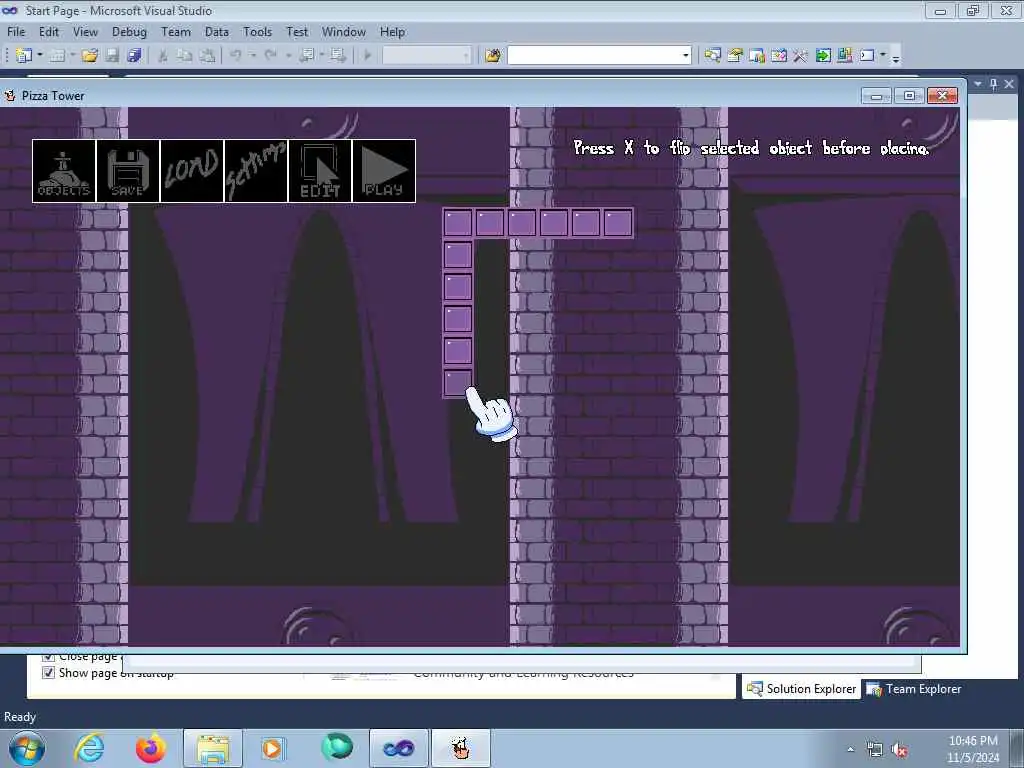Select the EDIT cursor tool in the editor
The image size is (1024, 768).
coord(320,171)
